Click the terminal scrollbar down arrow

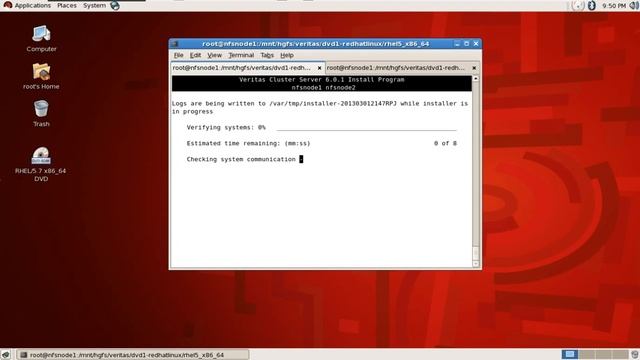pos(476,264)
